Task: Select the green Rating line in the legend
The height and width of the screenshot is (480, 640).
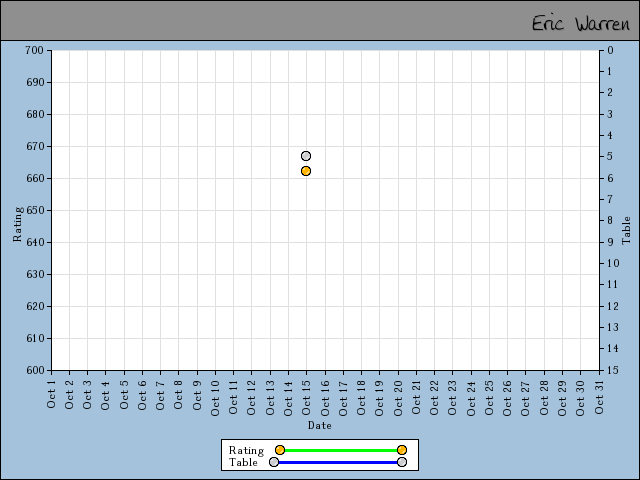Action: (x=340, y=450)
